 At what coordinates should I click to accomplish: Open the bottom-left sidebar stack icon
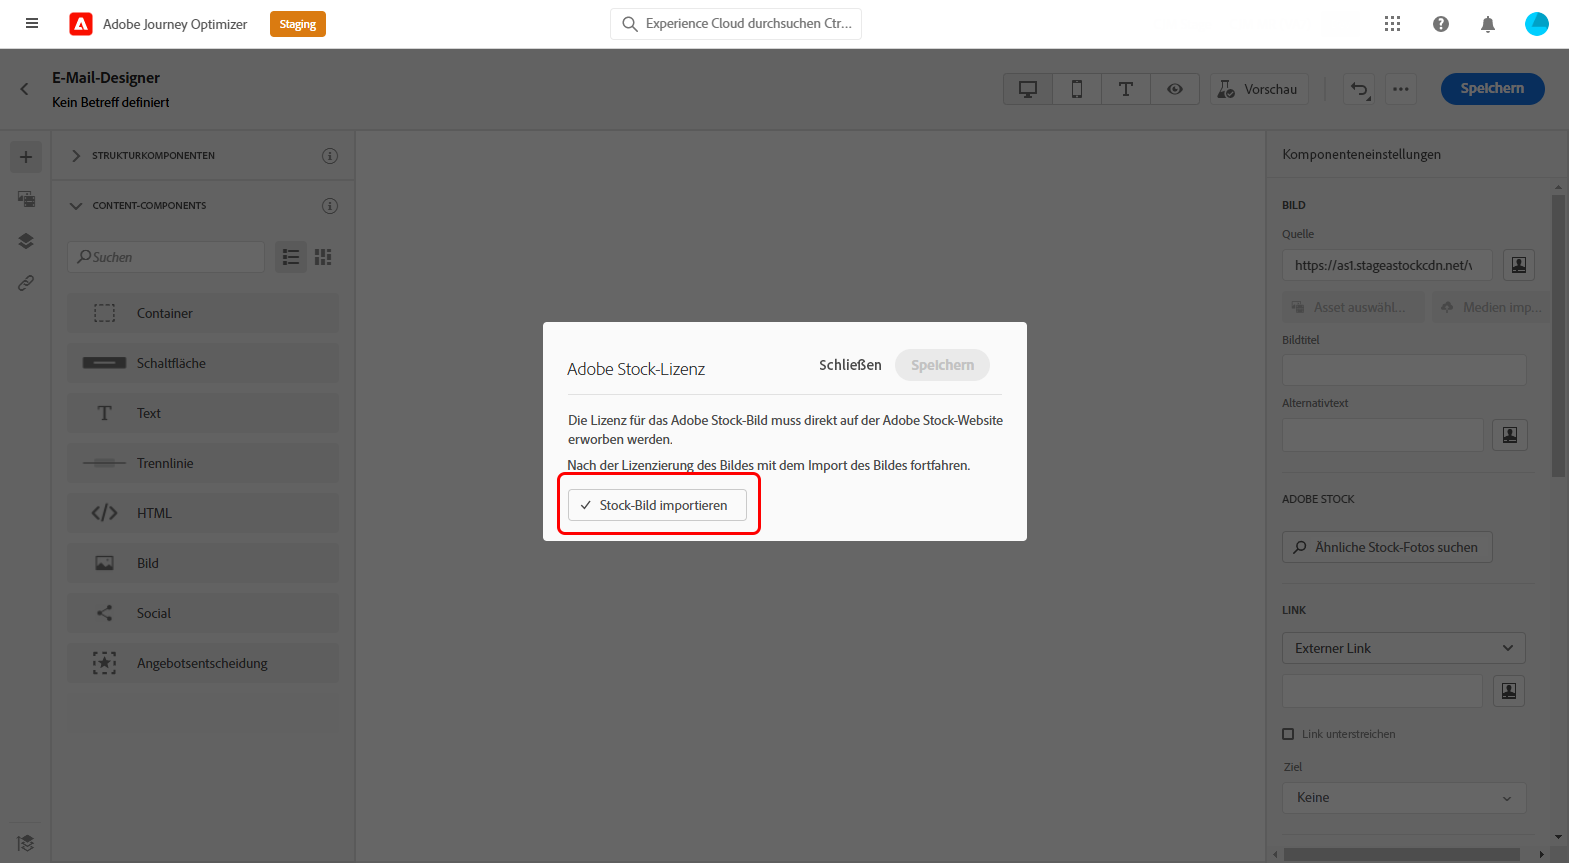(x=26, y=843)
